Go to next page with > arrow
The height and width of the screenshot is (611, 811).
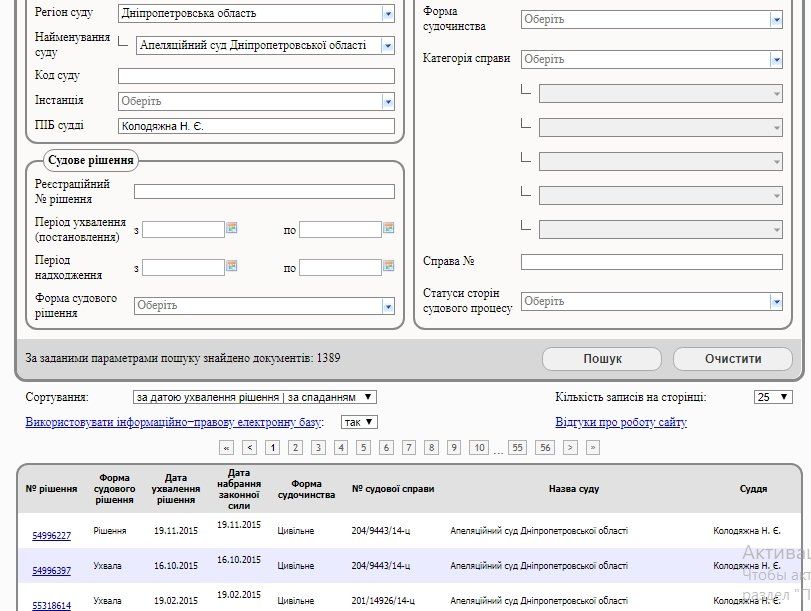[x=570, y=448]
